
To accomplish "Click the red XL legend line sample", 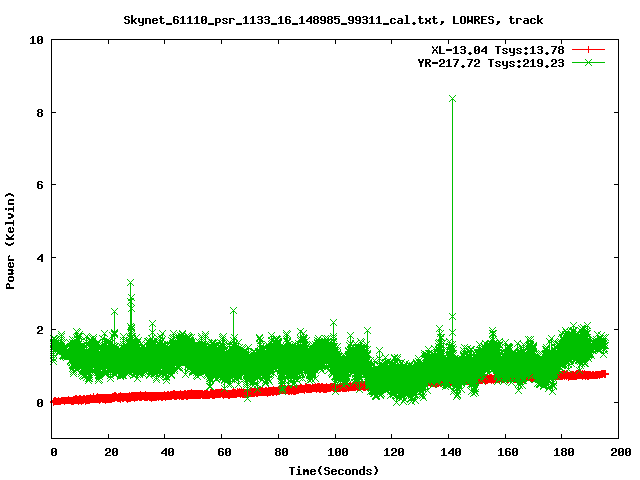I will point(589,49).
